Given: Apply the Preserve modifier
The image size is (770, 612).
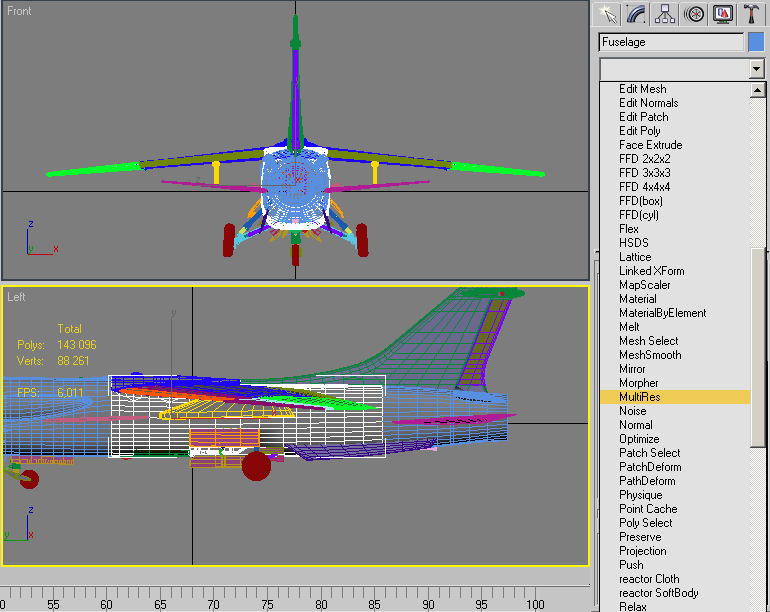Looking at the screenshot, I should 640,537.
